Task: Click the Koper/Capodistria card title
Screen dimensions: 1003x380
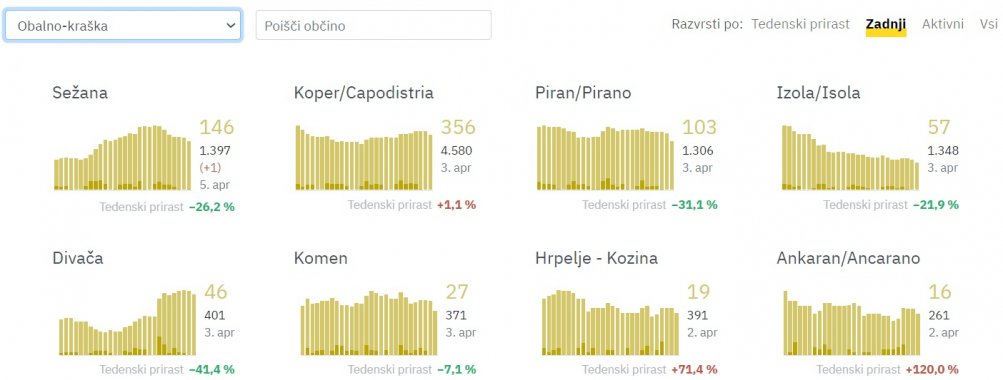Action: point(364,93)
